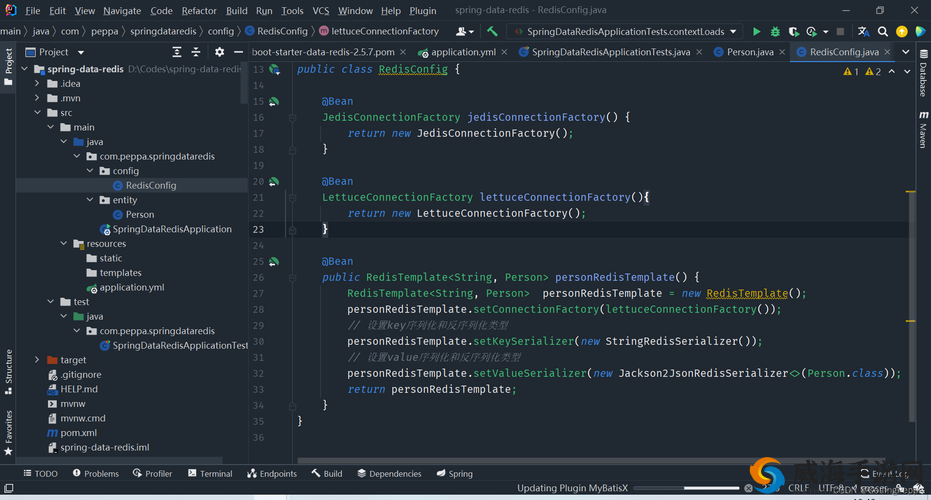The height and width of the screenshot is (500, 931).
Task: Click the bean gutter icon on line 20
Action: coord(274,182)
